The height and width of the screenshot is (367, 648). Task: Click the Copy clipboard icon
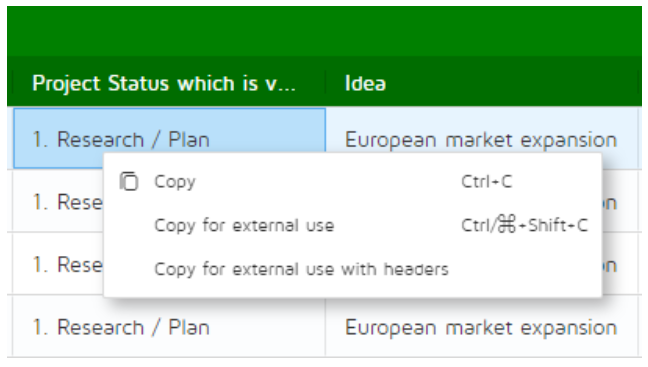pos(129,181)
